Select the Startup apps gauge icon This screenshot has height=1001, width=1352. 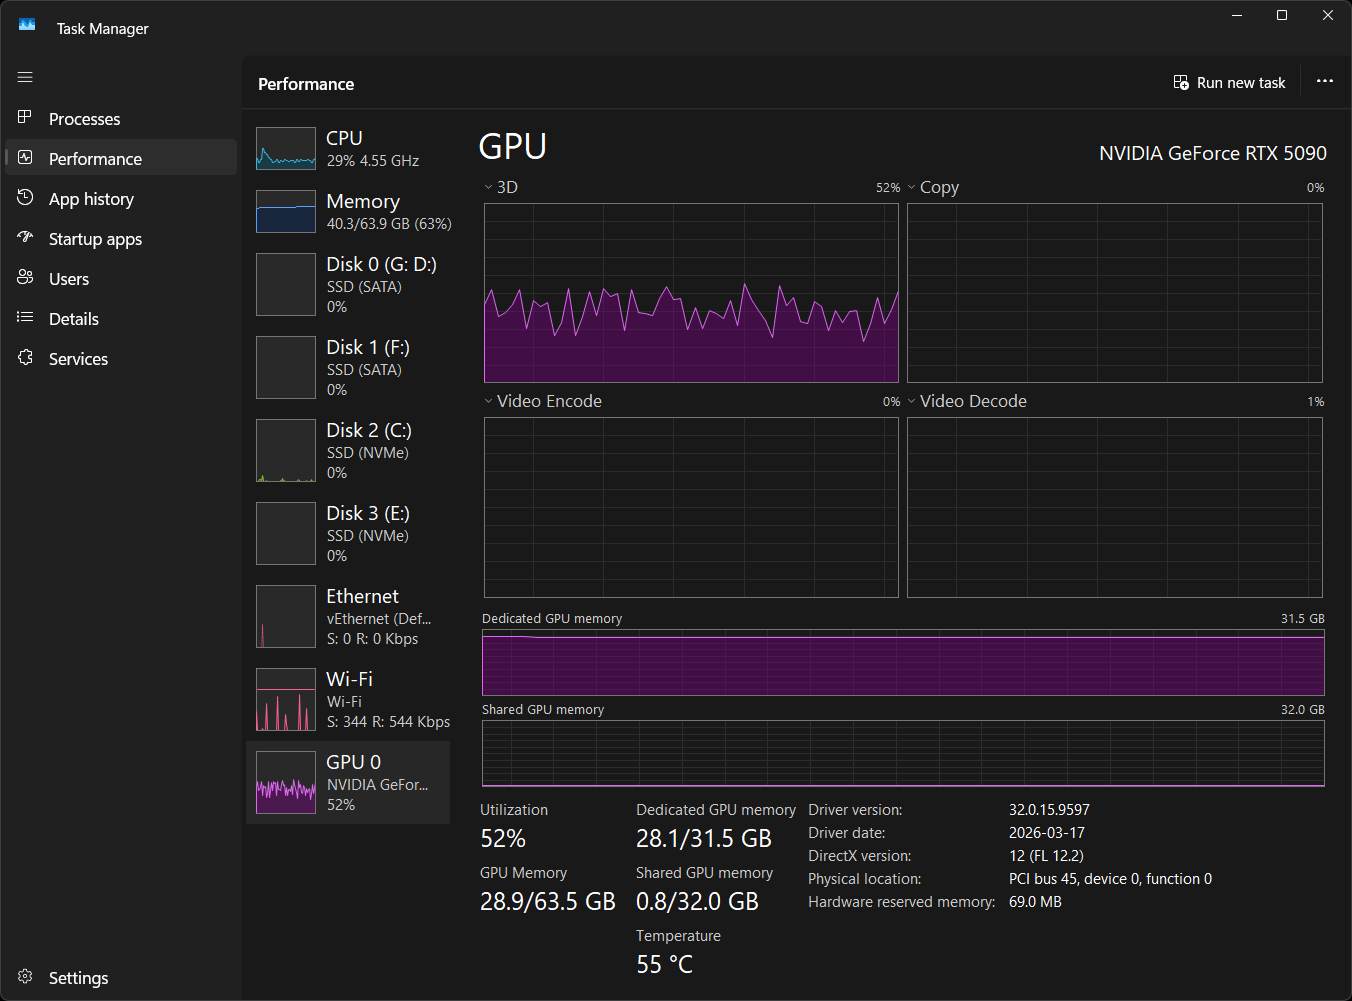(26, 238)
